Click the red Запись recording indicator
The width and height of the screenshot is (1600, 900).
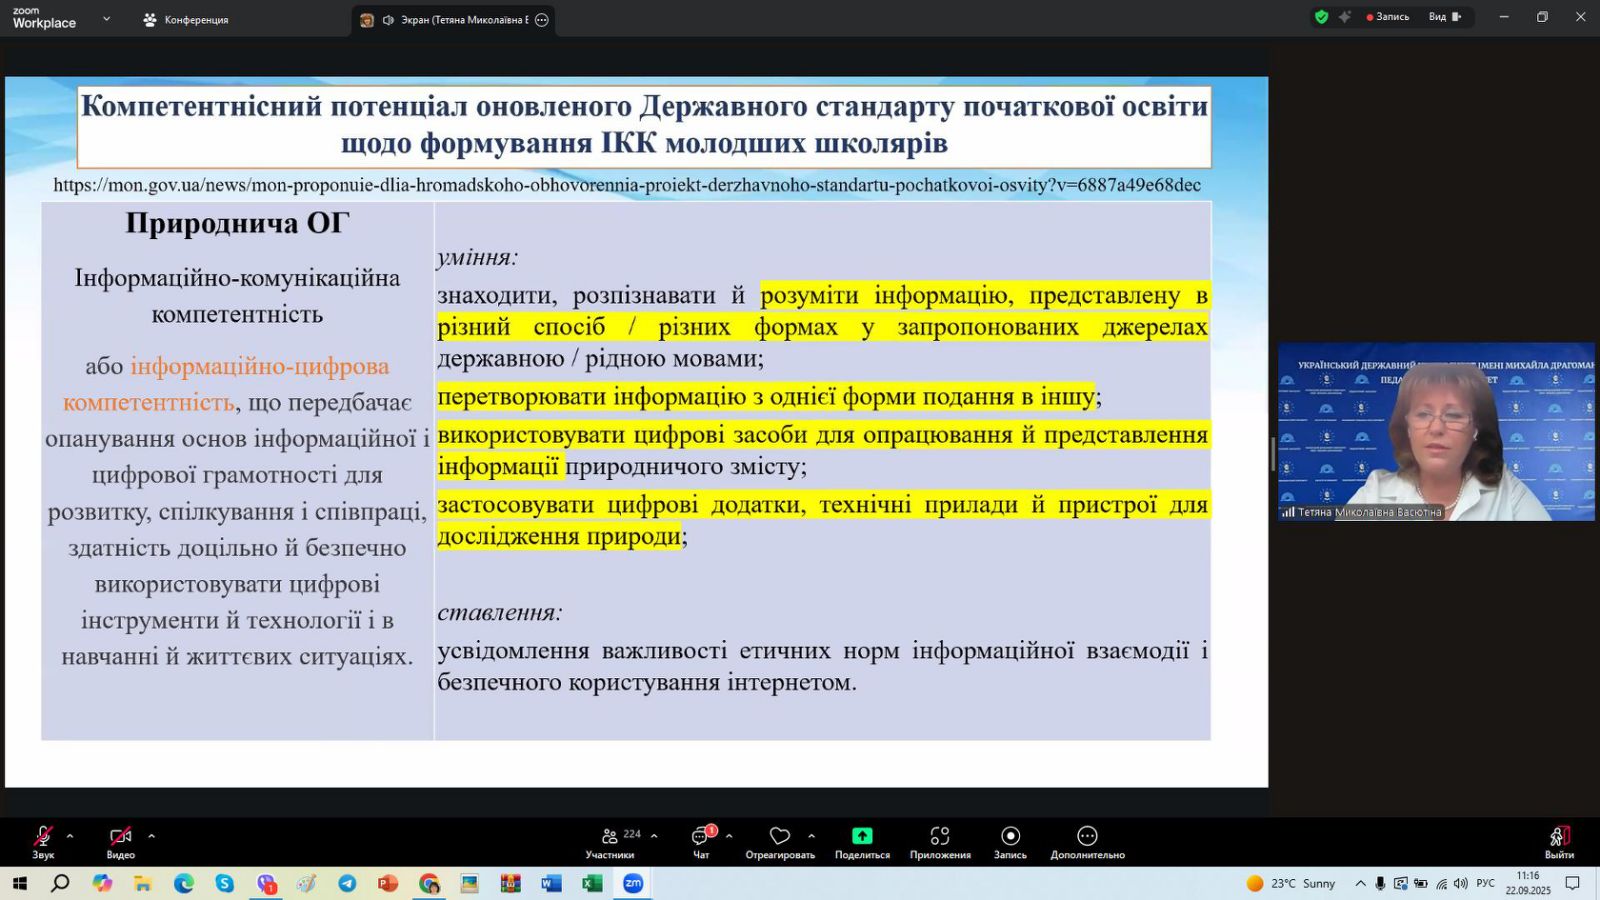(x=1388, y=17)
